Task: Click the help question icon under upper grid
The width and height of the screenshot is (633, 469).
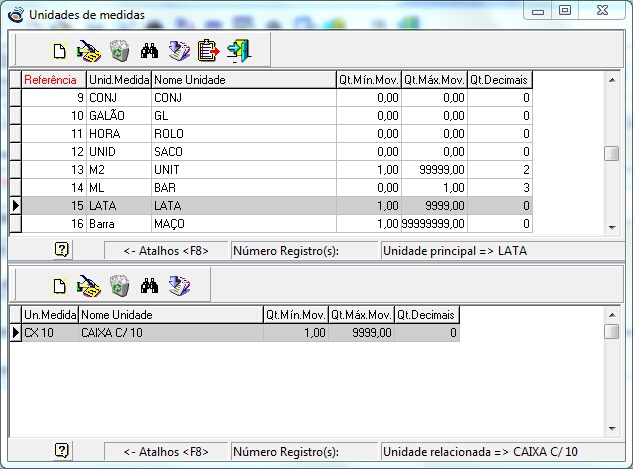Action: click(x=62, y=250)
